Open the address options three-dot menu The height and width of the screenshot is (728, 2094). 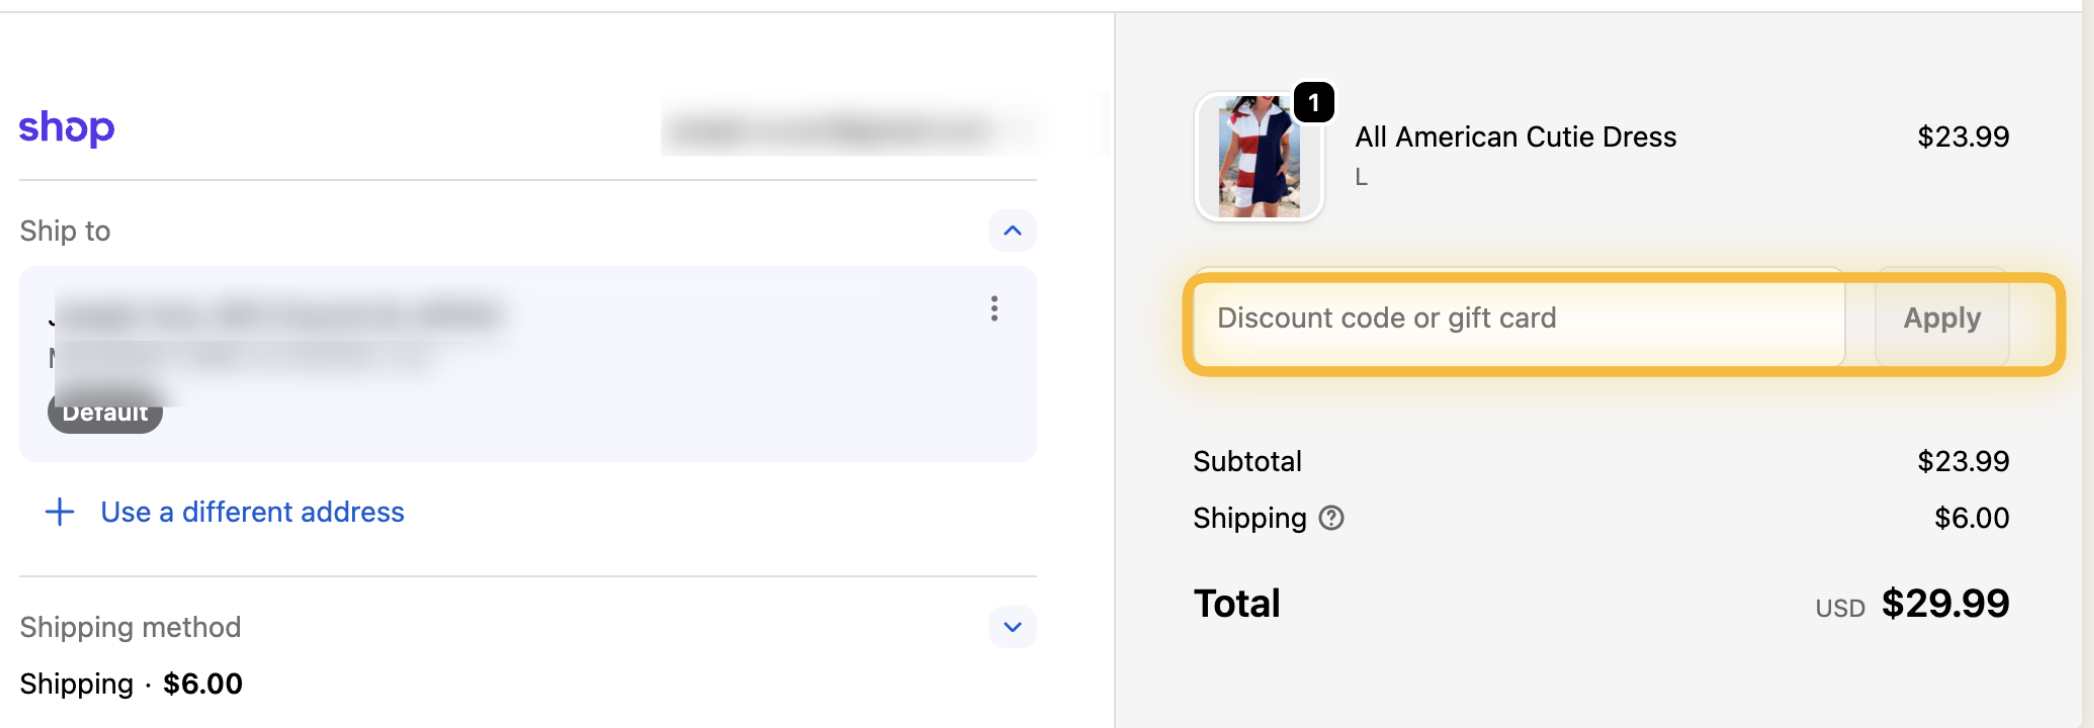(994, 308)
